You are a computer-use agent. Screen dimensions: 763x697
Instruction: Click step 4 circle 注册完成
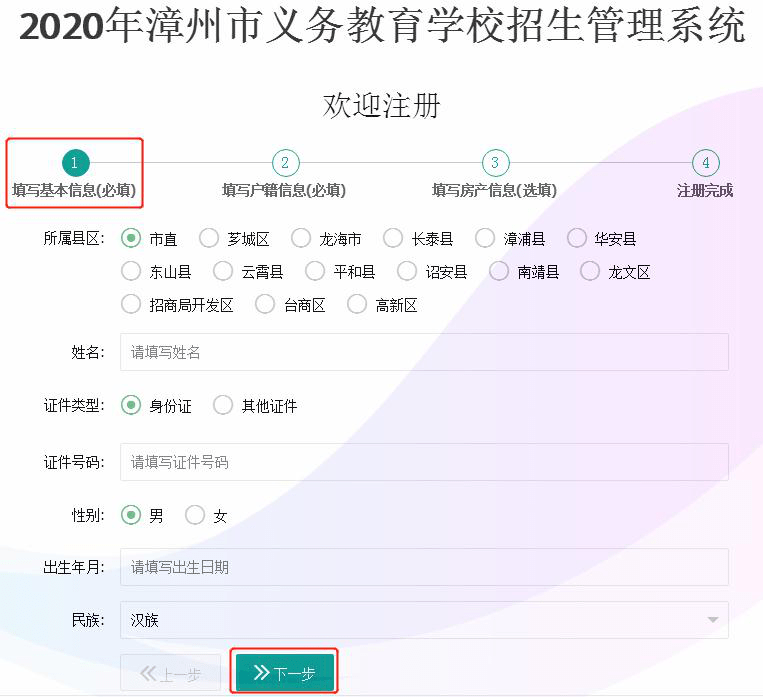706,163
